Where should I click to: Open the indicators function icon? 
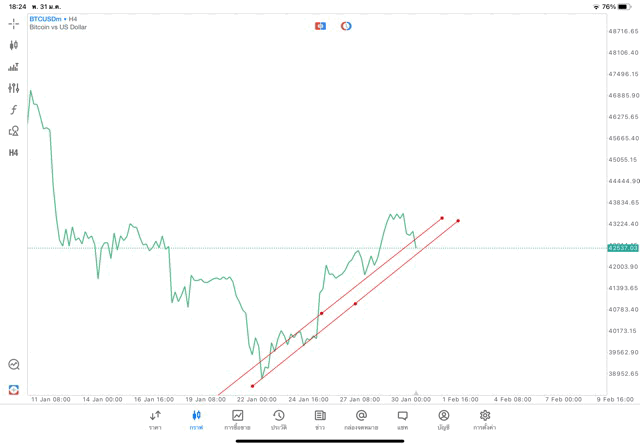coord(13,110)
